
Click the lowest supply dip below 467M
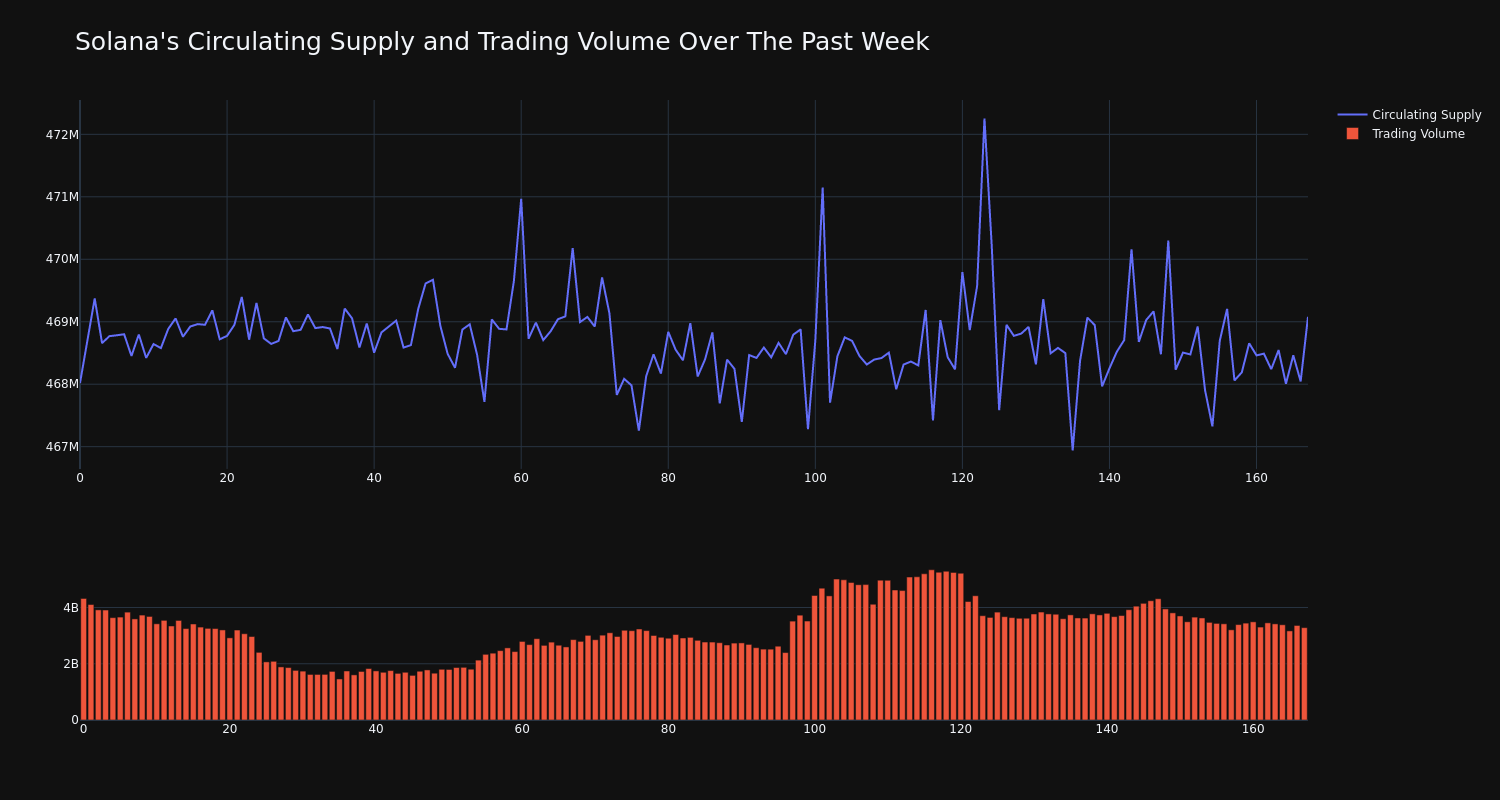click(x=1073, y=449)
